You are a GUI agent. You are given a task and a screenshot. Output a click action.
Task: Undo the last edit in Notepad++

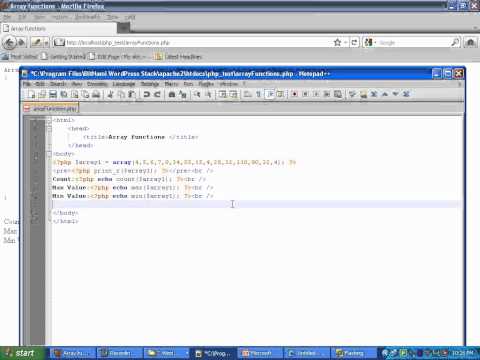click(x=146, y=95)
